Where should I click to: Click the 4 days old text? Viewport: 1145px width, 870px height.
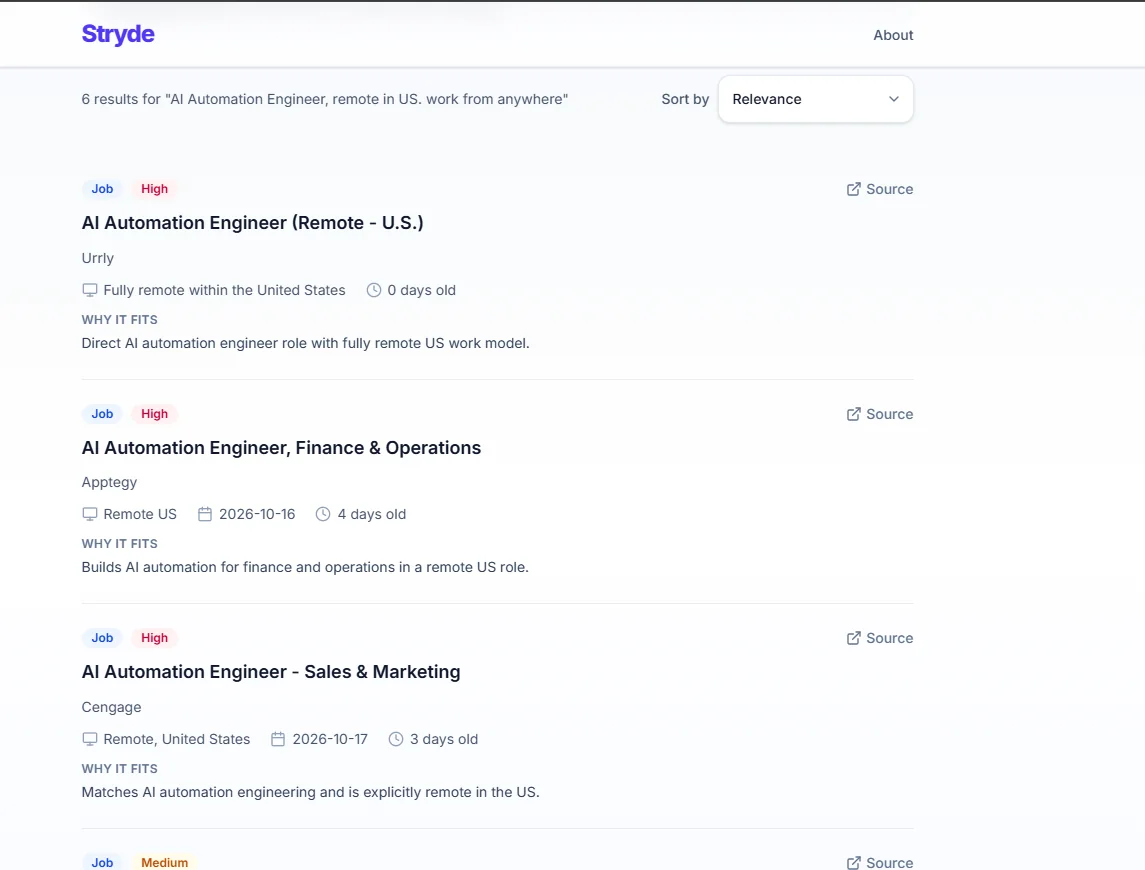372,514
